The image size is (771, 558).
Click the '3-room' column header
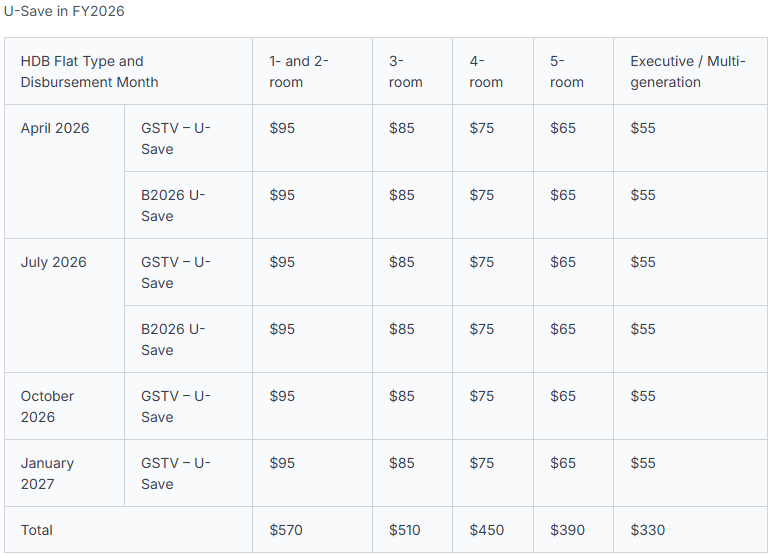click(405, 71)
